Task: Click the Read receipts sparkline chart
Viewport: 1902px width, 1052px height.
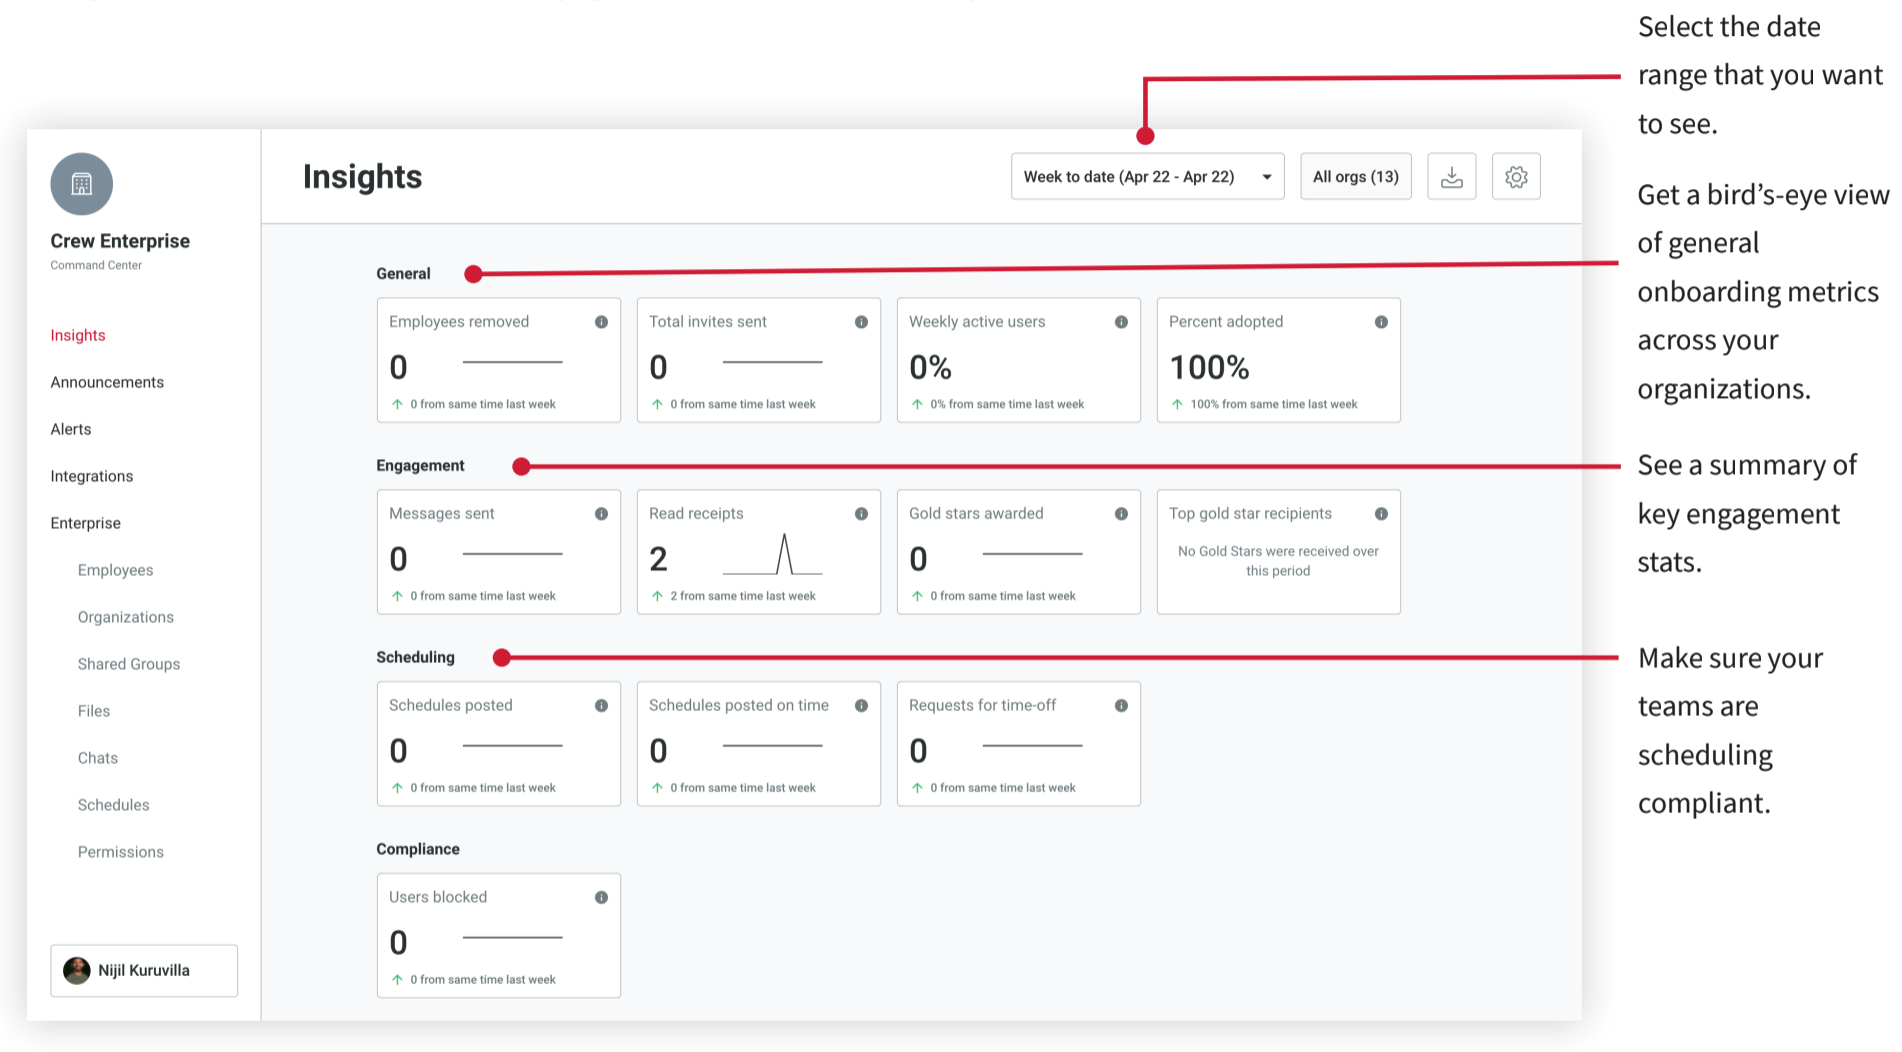Action: point(772,554)
